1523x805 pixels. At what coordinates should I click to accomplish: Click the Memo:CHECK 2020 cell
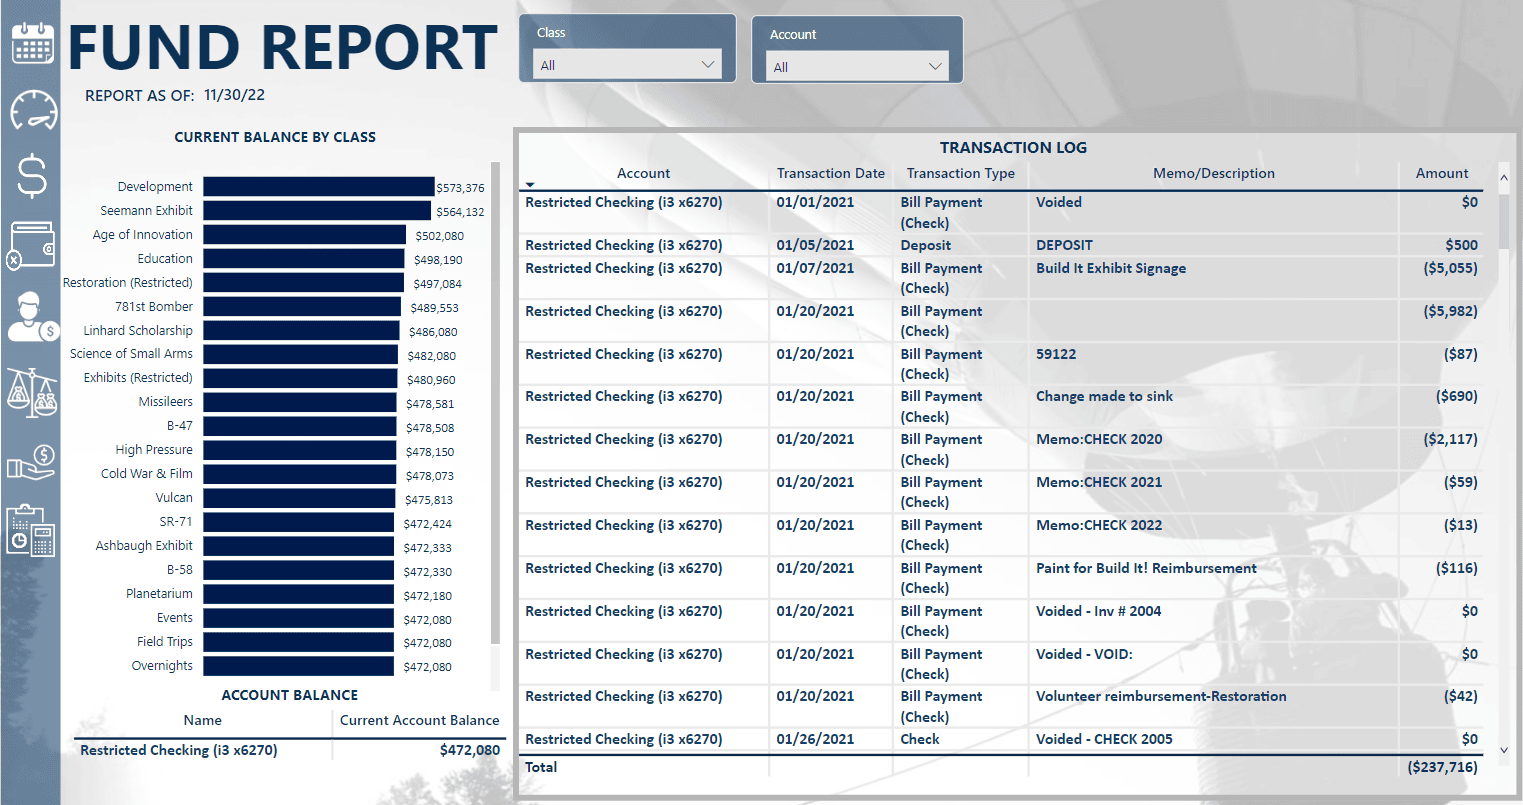tap(1099, 439)
